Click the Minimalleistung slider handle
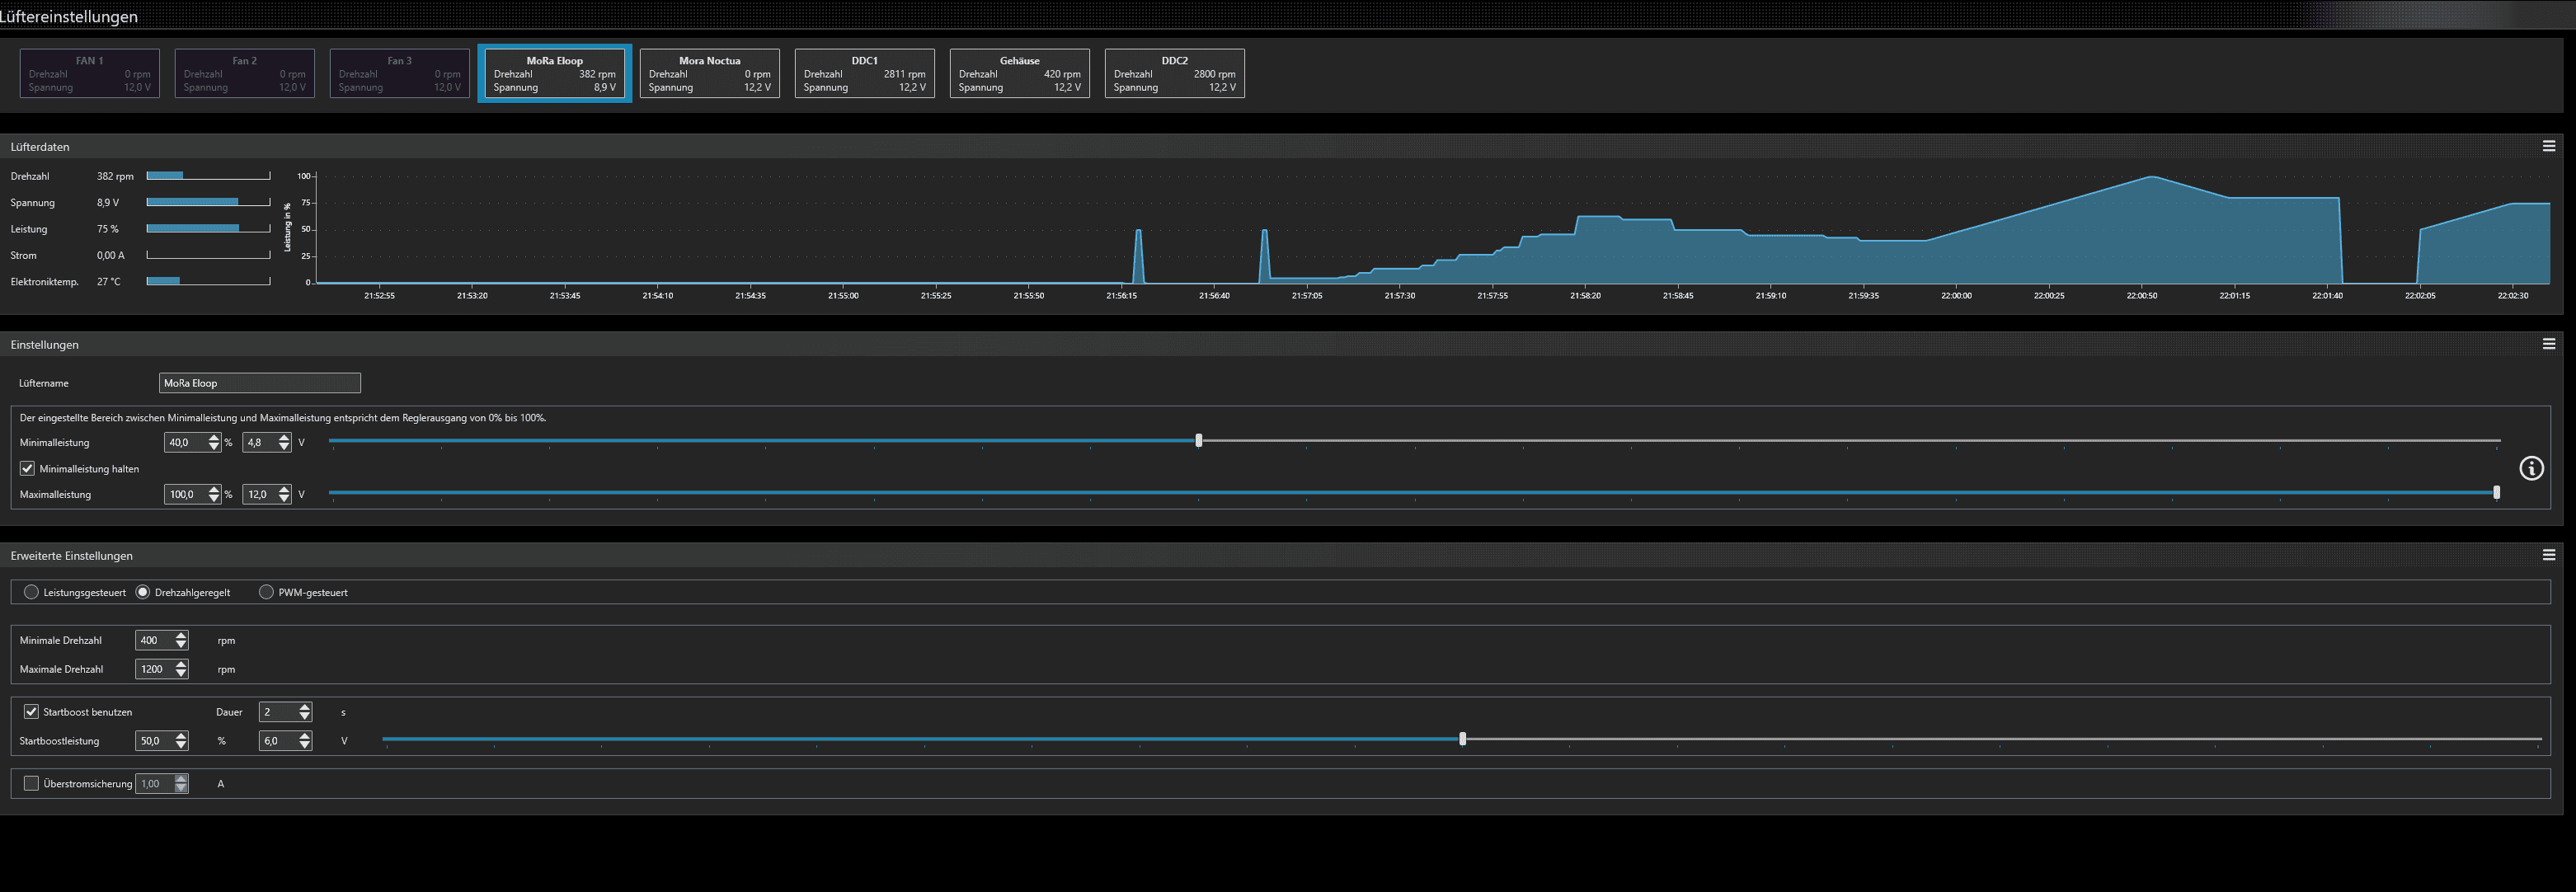 1198,440
